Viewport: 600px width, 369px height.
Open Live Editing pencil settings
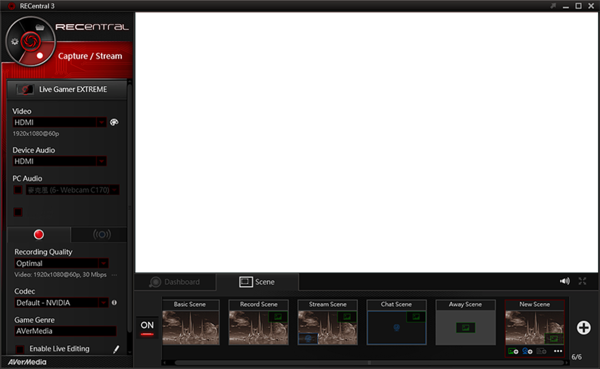116,349
